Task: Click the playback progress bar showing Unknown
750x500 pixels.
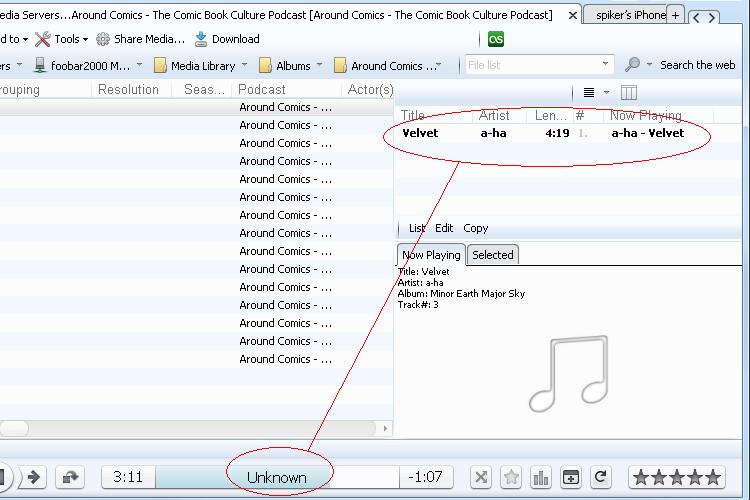Action: pyautogui.click(x=277, y=477)
